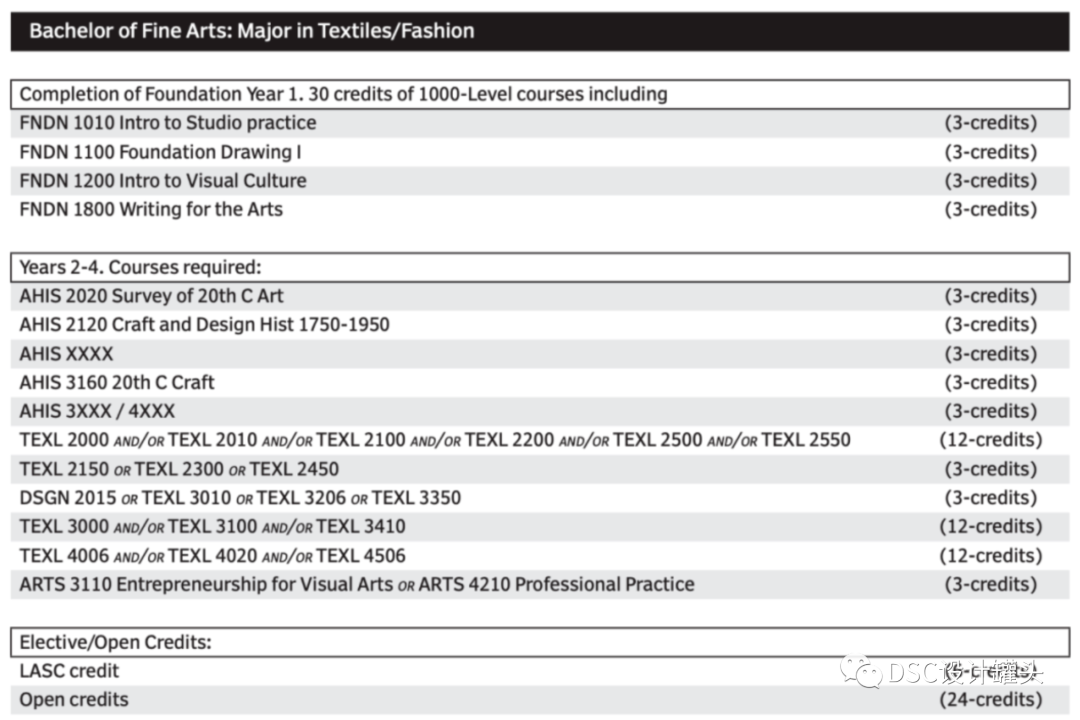
Task: Click (3-credits) beside AHIS XXXX
Action: 990,353
